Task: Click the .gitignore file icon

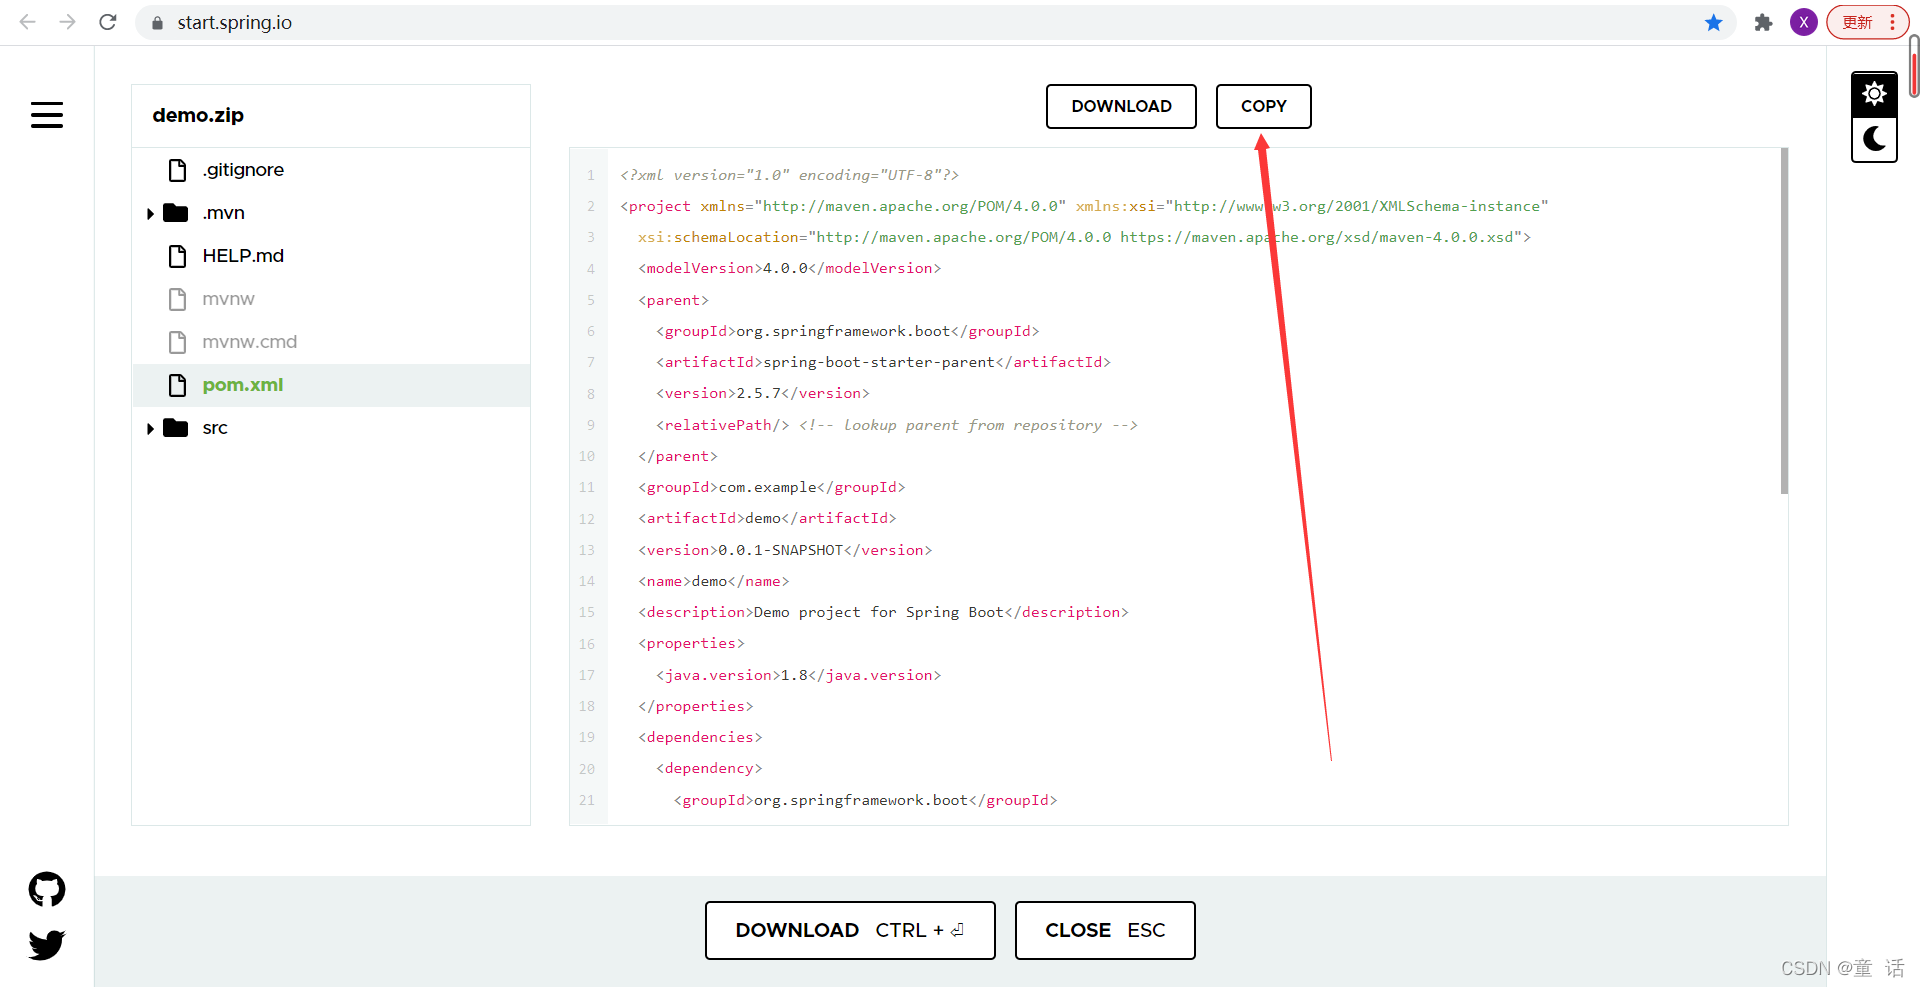Action: point(178,170)
